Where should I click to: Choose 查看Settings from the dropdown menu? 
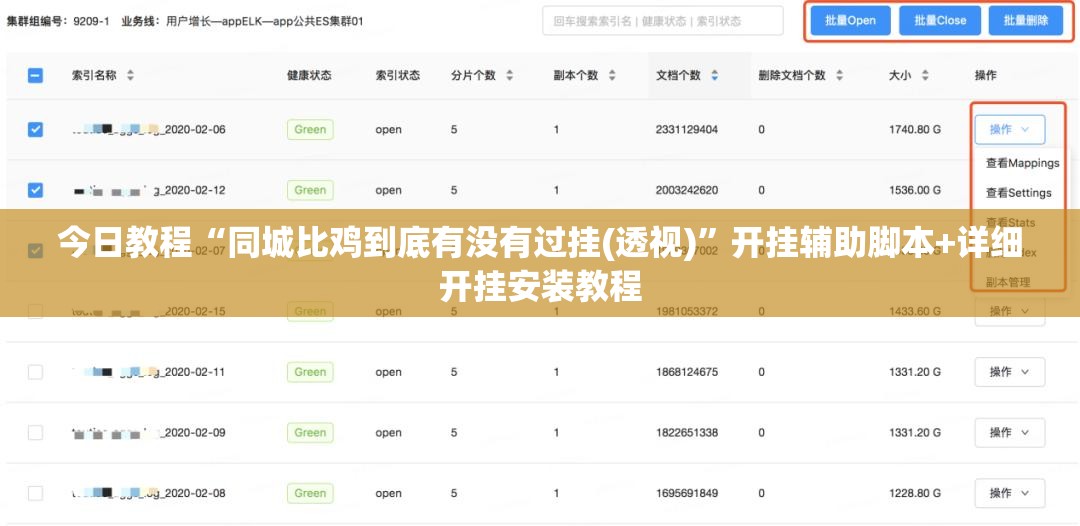click(x=1019, y=193)
